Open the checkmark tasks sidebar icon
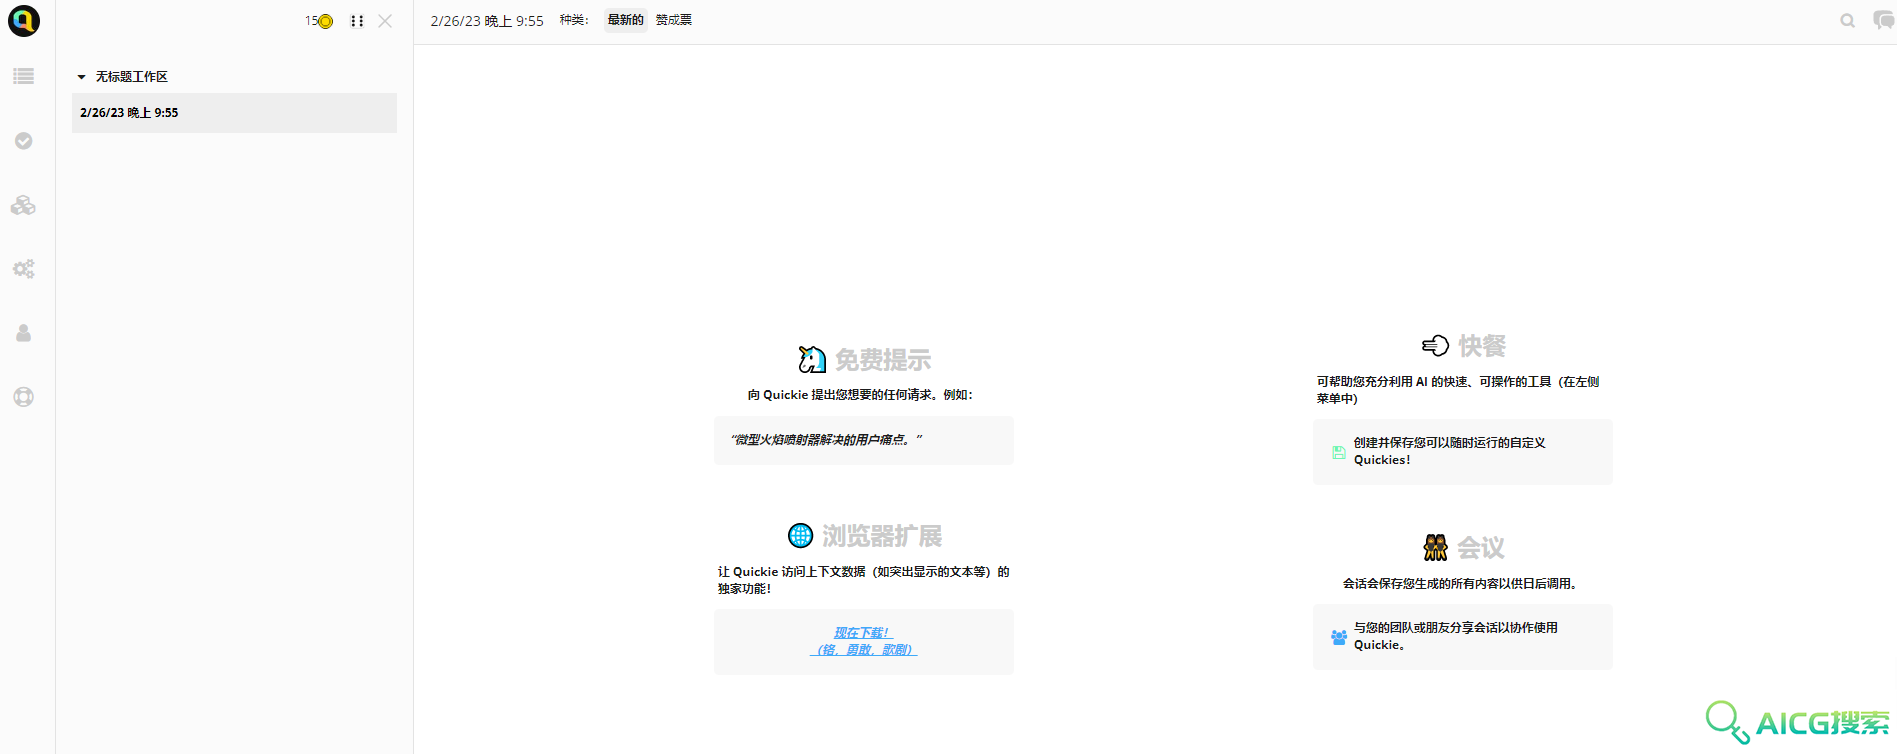The image size is (1897, 754). click(24, 141)
